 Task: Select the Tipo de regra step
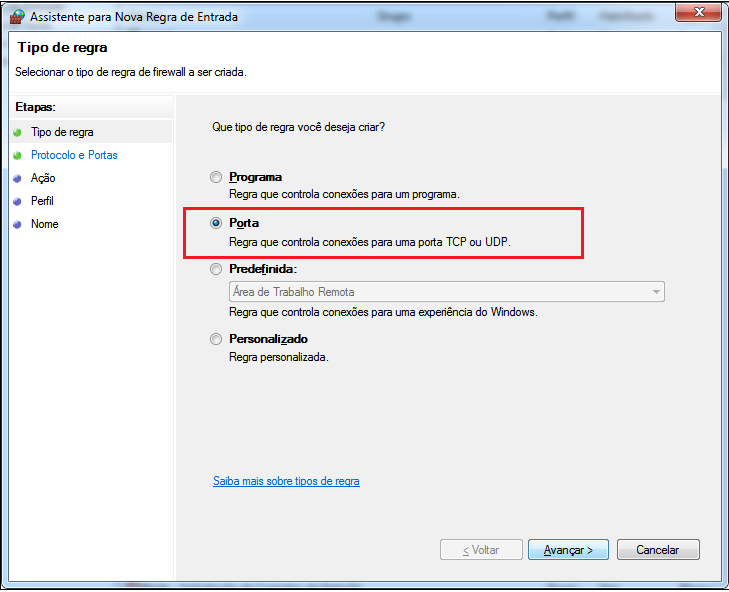pyautogui.click(x=62, y=132)
